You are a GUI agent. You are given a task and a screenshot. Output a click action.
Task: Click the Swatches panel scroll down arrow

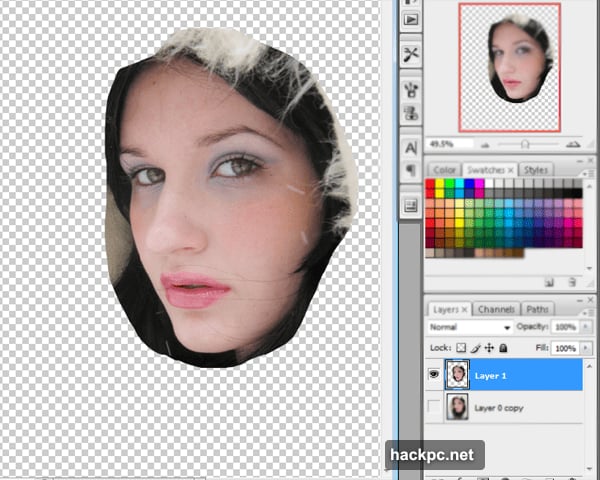coord(590,268)
